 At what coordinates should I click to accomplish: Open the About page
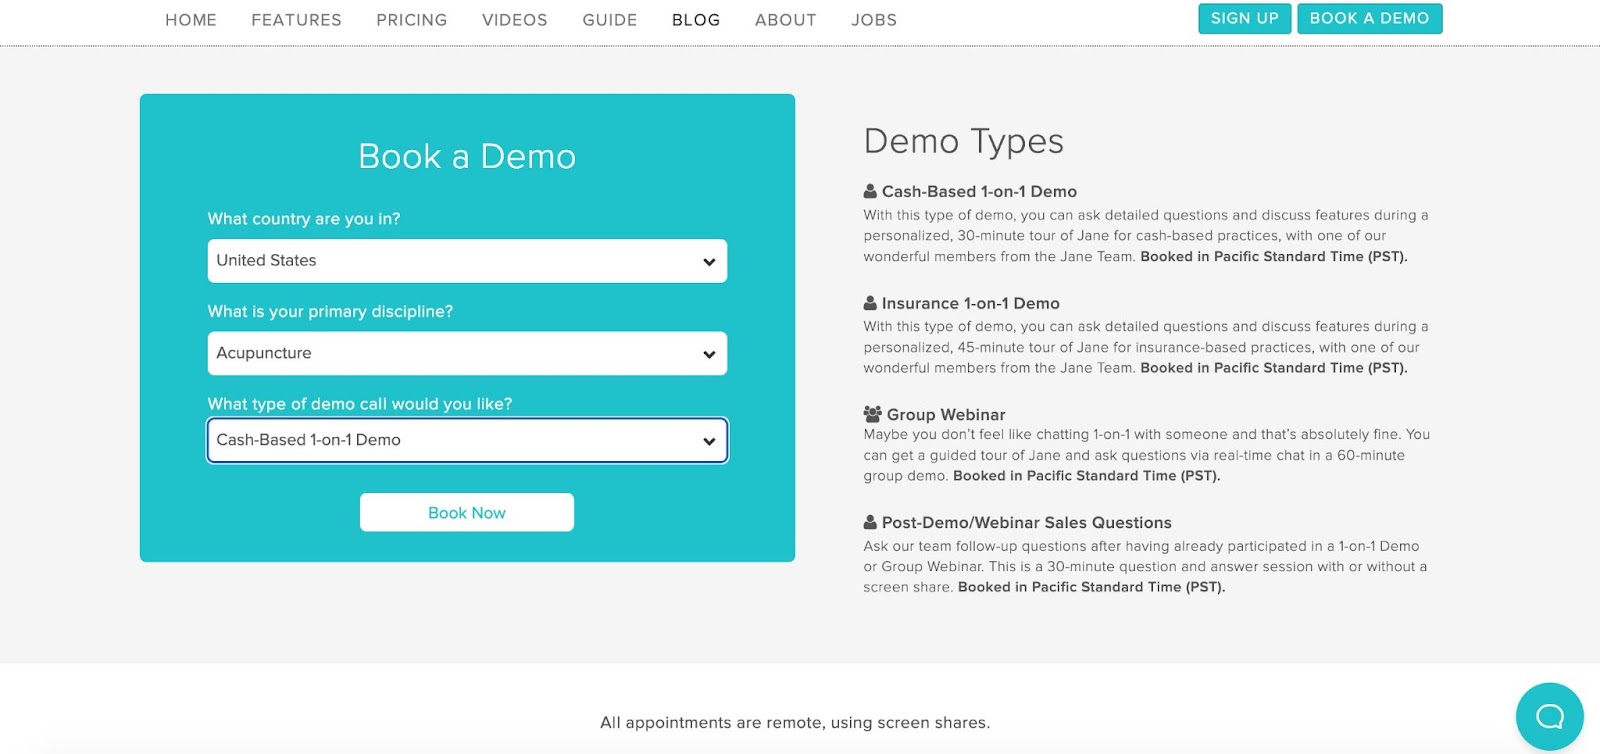[x=786, y=20]
